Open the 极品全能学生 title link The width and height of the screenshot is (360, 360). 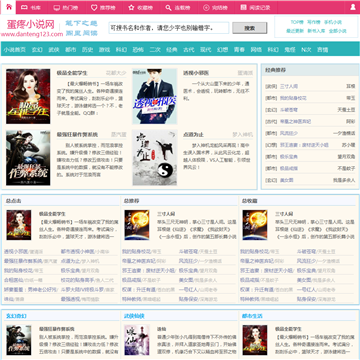click(x=72, y=73)
